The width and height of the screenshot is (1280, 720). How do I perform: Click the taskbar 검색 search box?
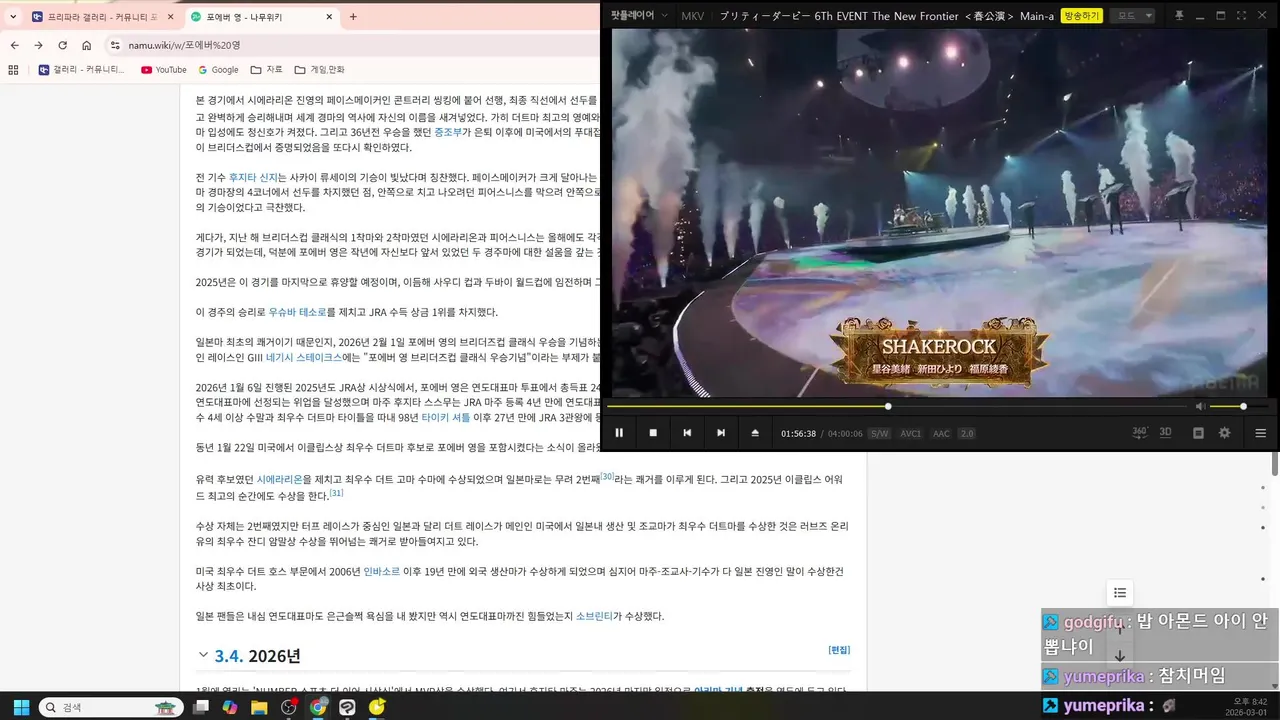pos(110,707)
